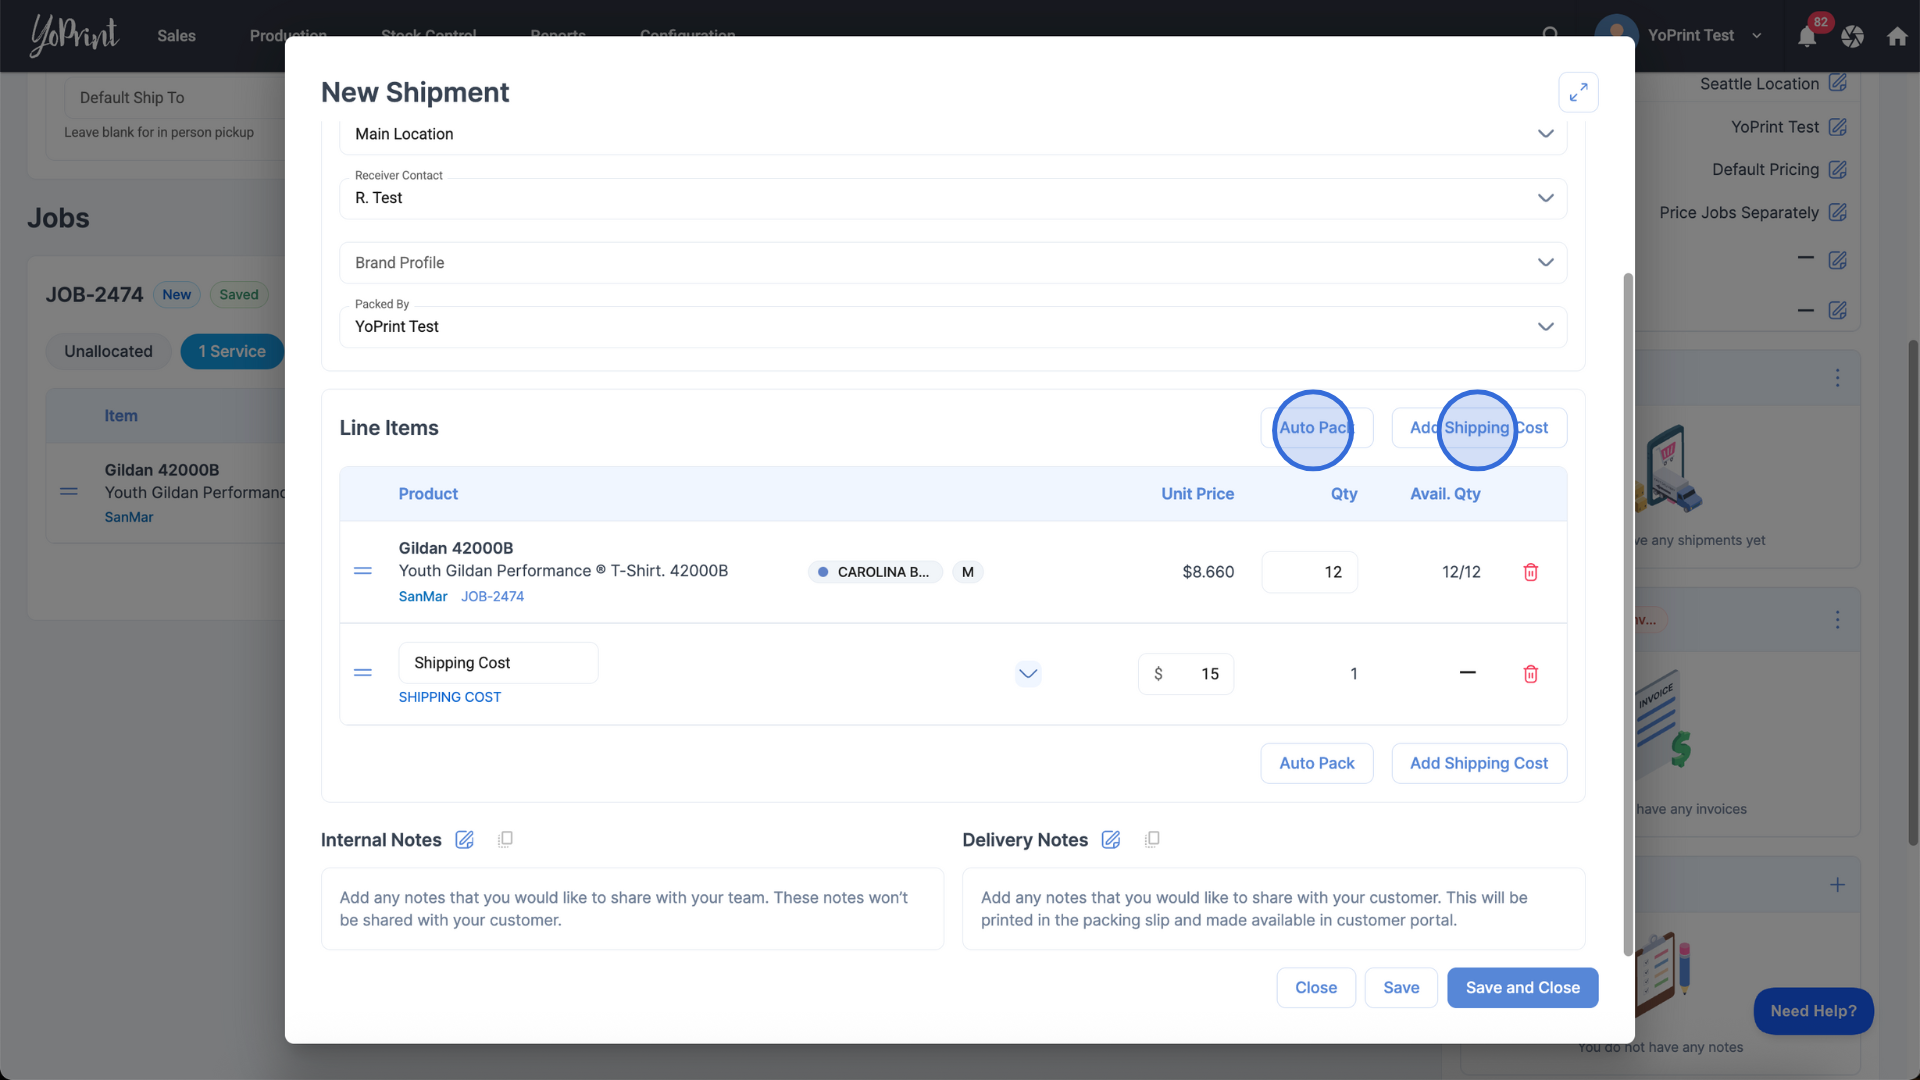Open the Sales menu

pos(176,36)
